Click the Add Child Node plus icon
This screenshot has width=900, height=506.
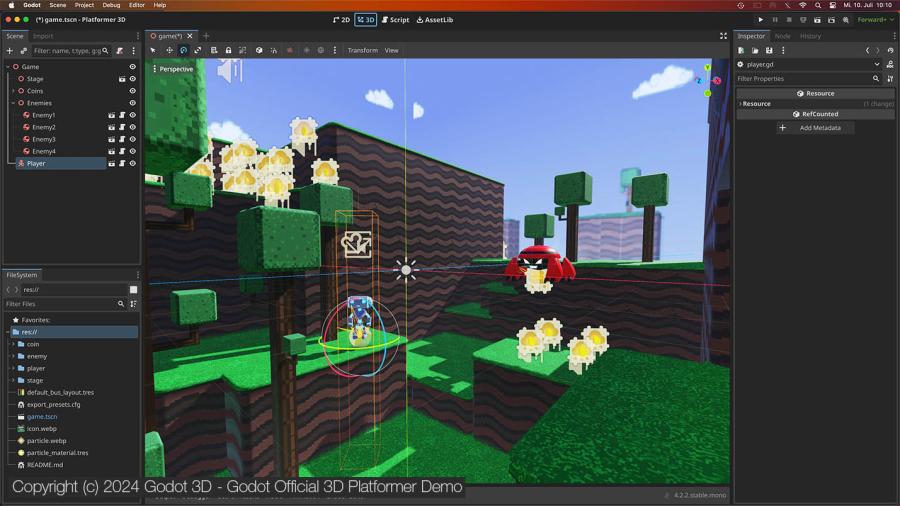click(10, 51)
